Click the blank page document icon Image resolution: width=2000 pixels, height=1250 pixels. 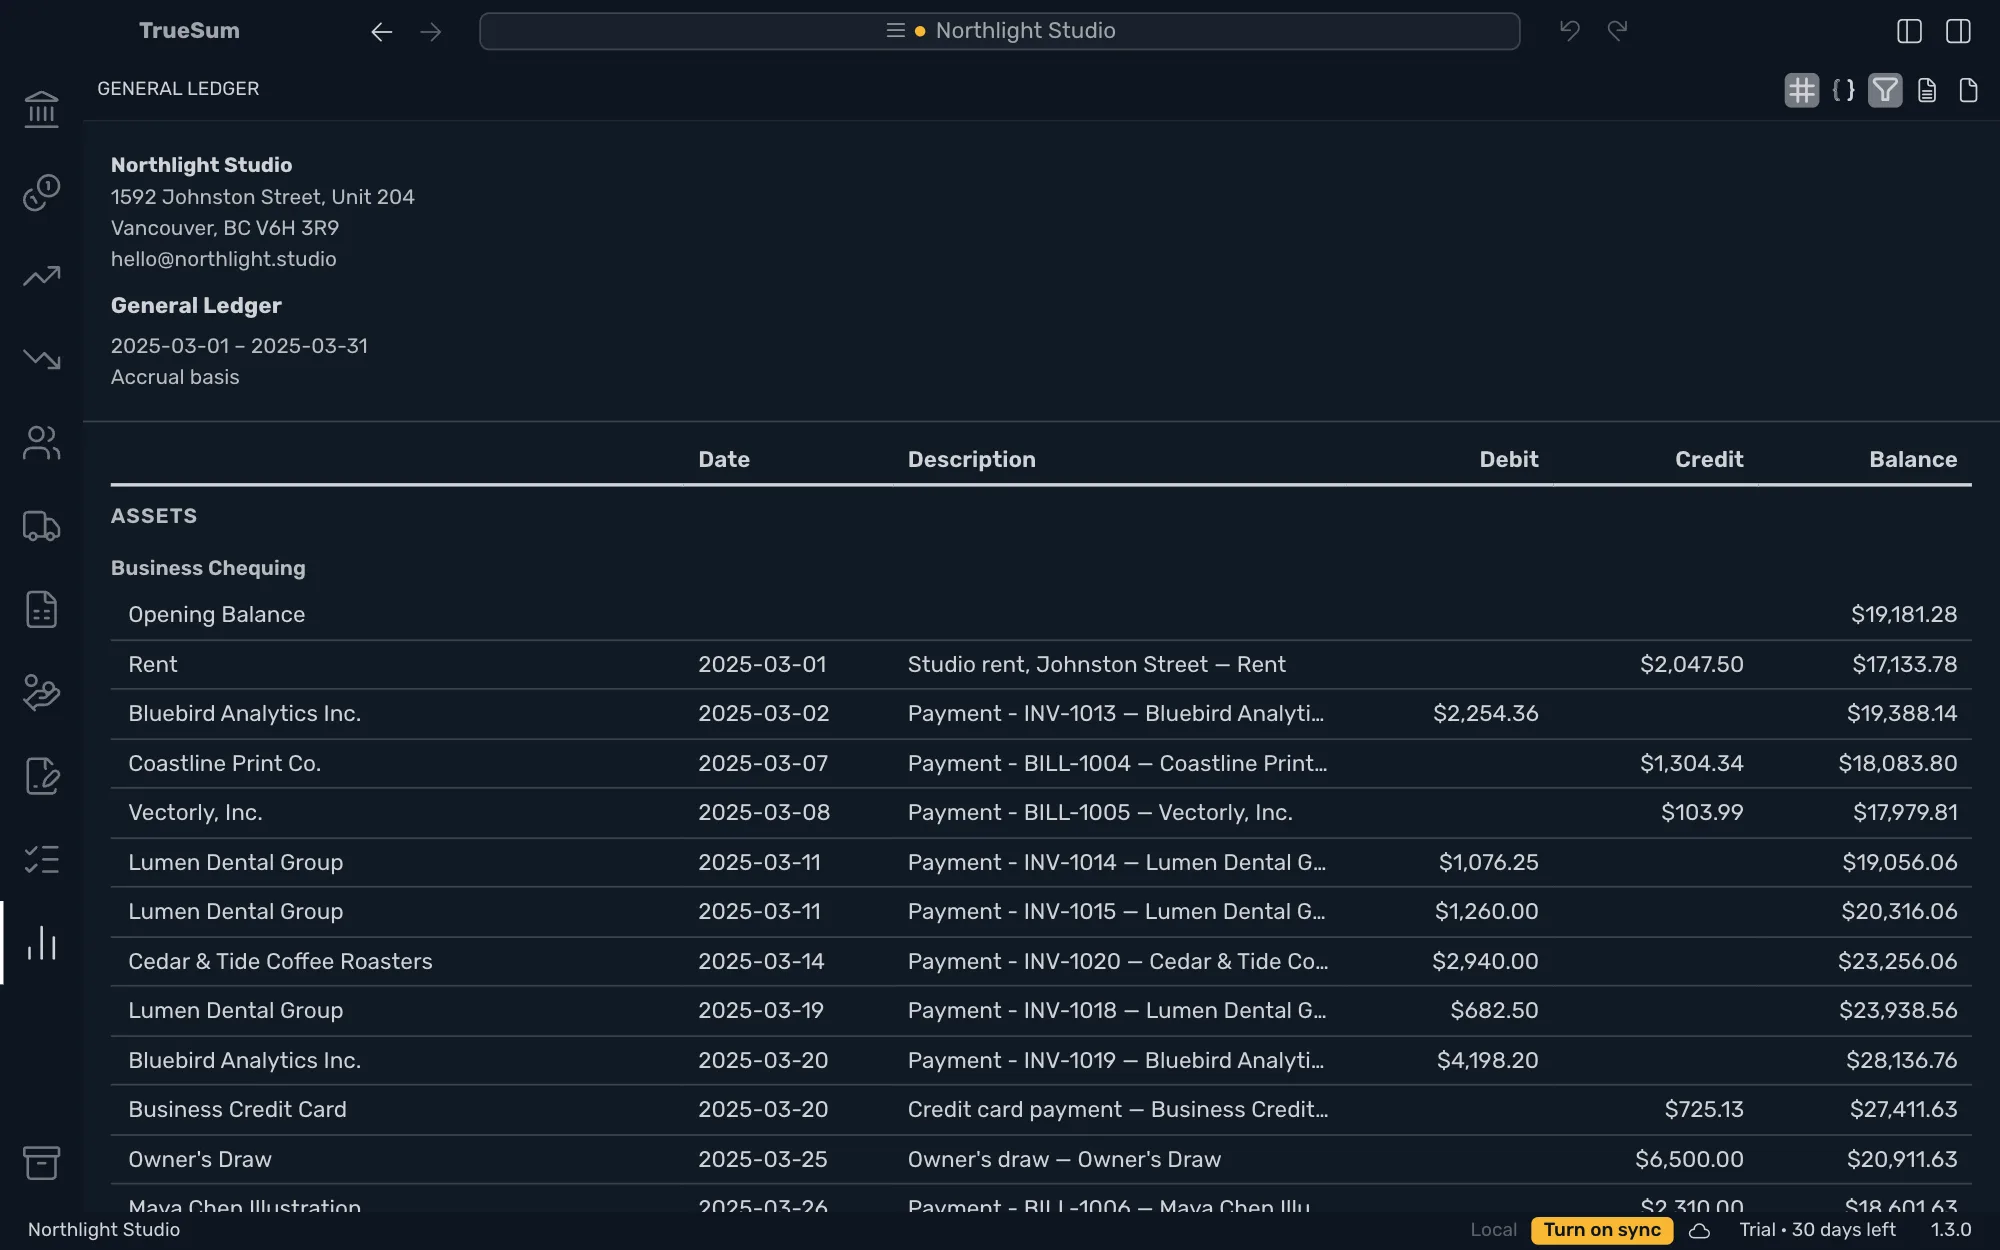point(1968,90)
